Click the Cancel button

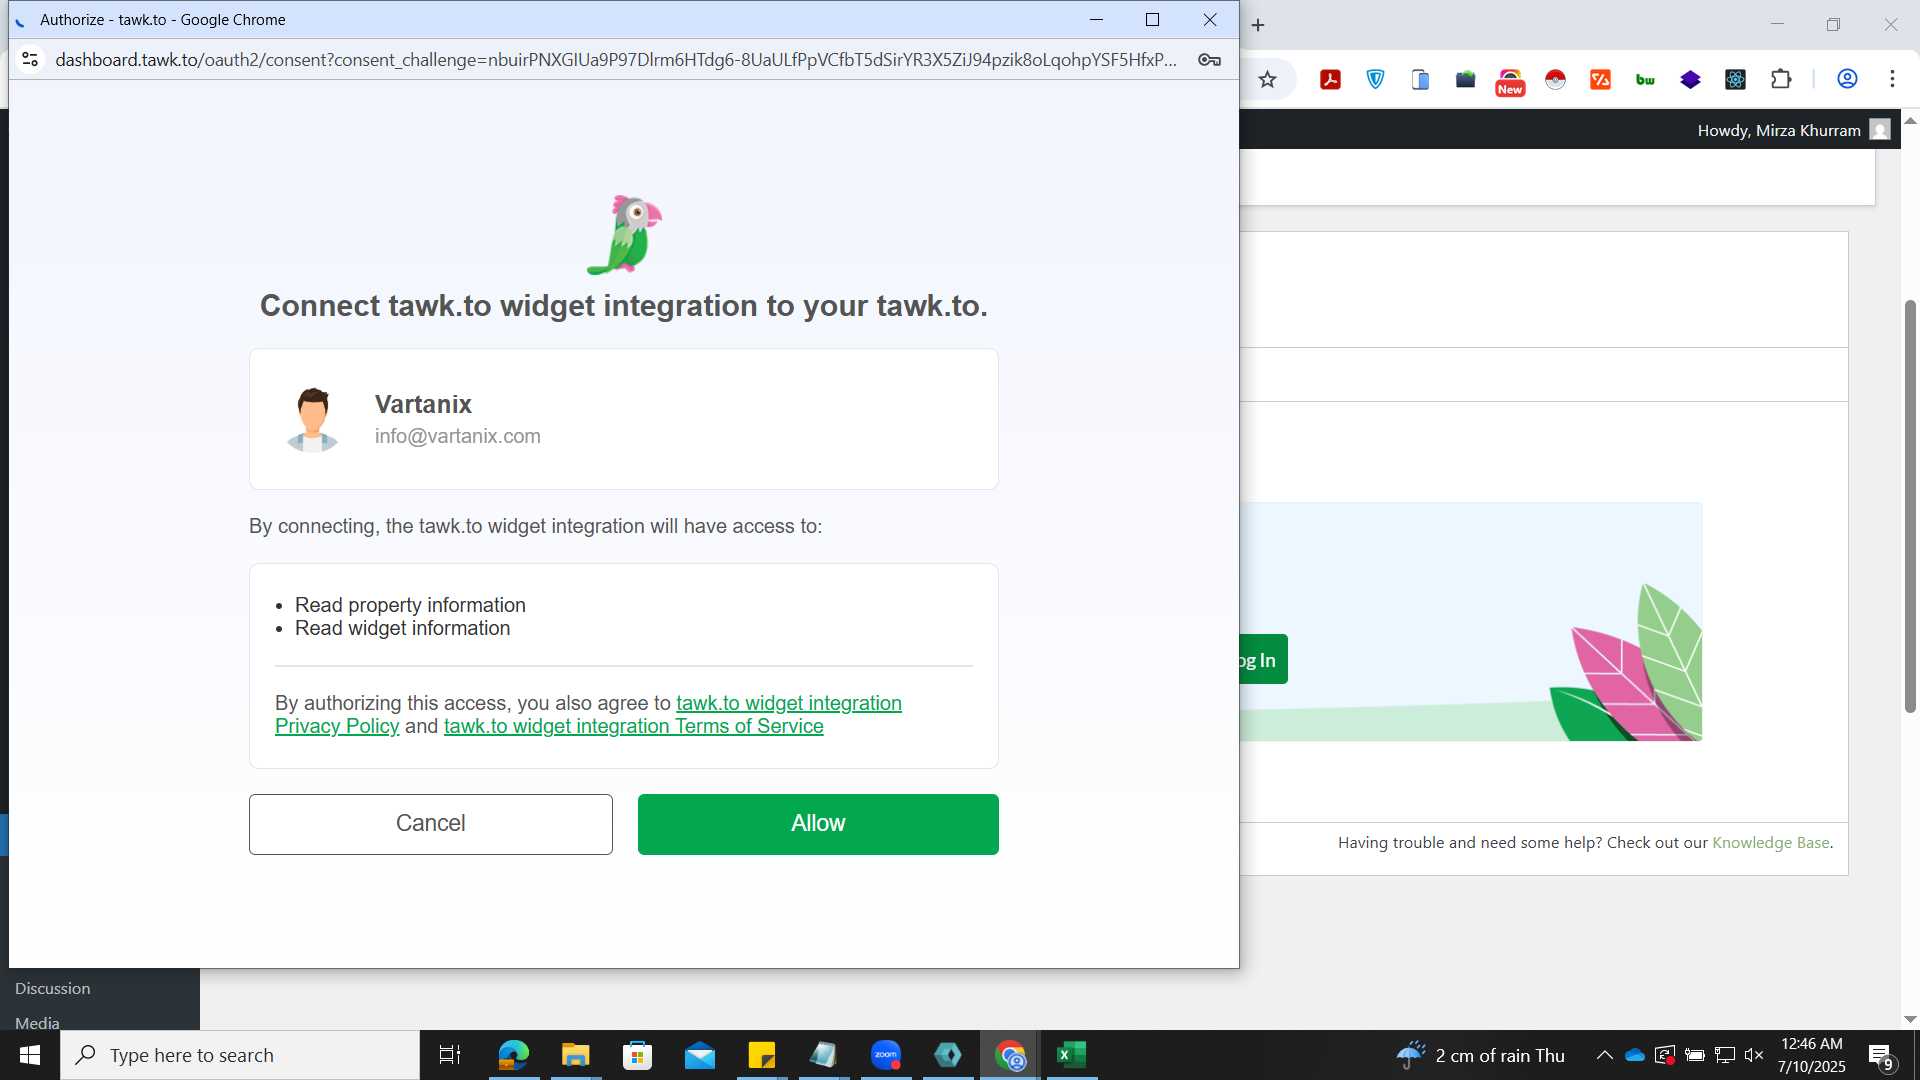coord(430,824)
